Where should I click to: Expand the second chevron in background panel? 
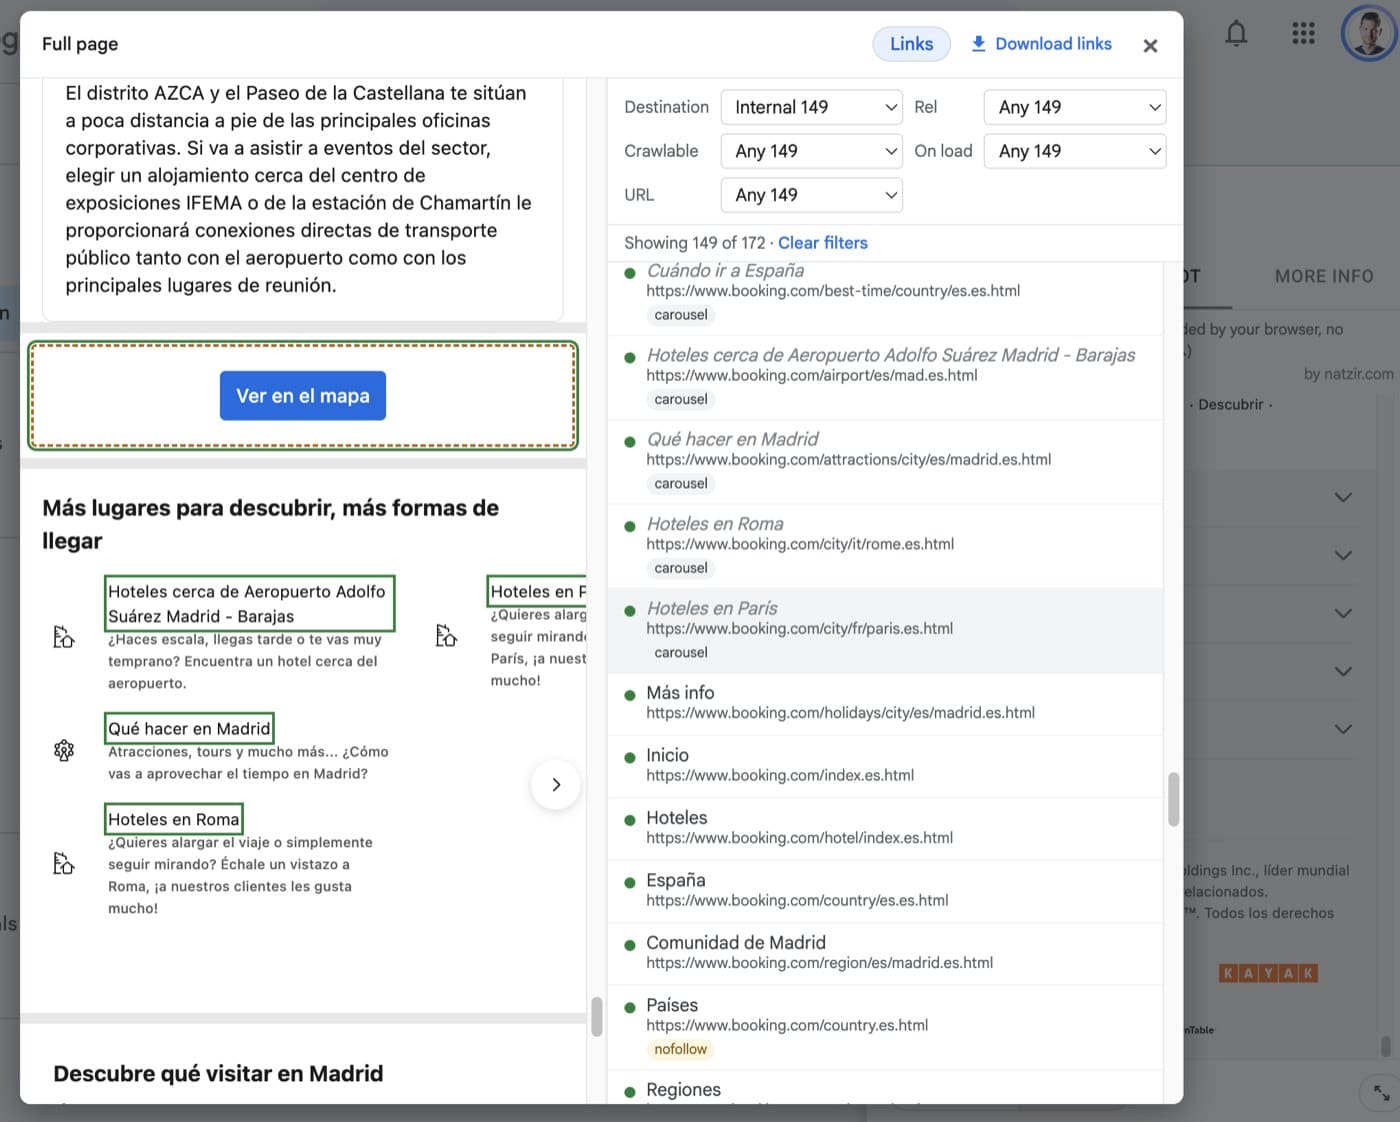click(1343, 555)
